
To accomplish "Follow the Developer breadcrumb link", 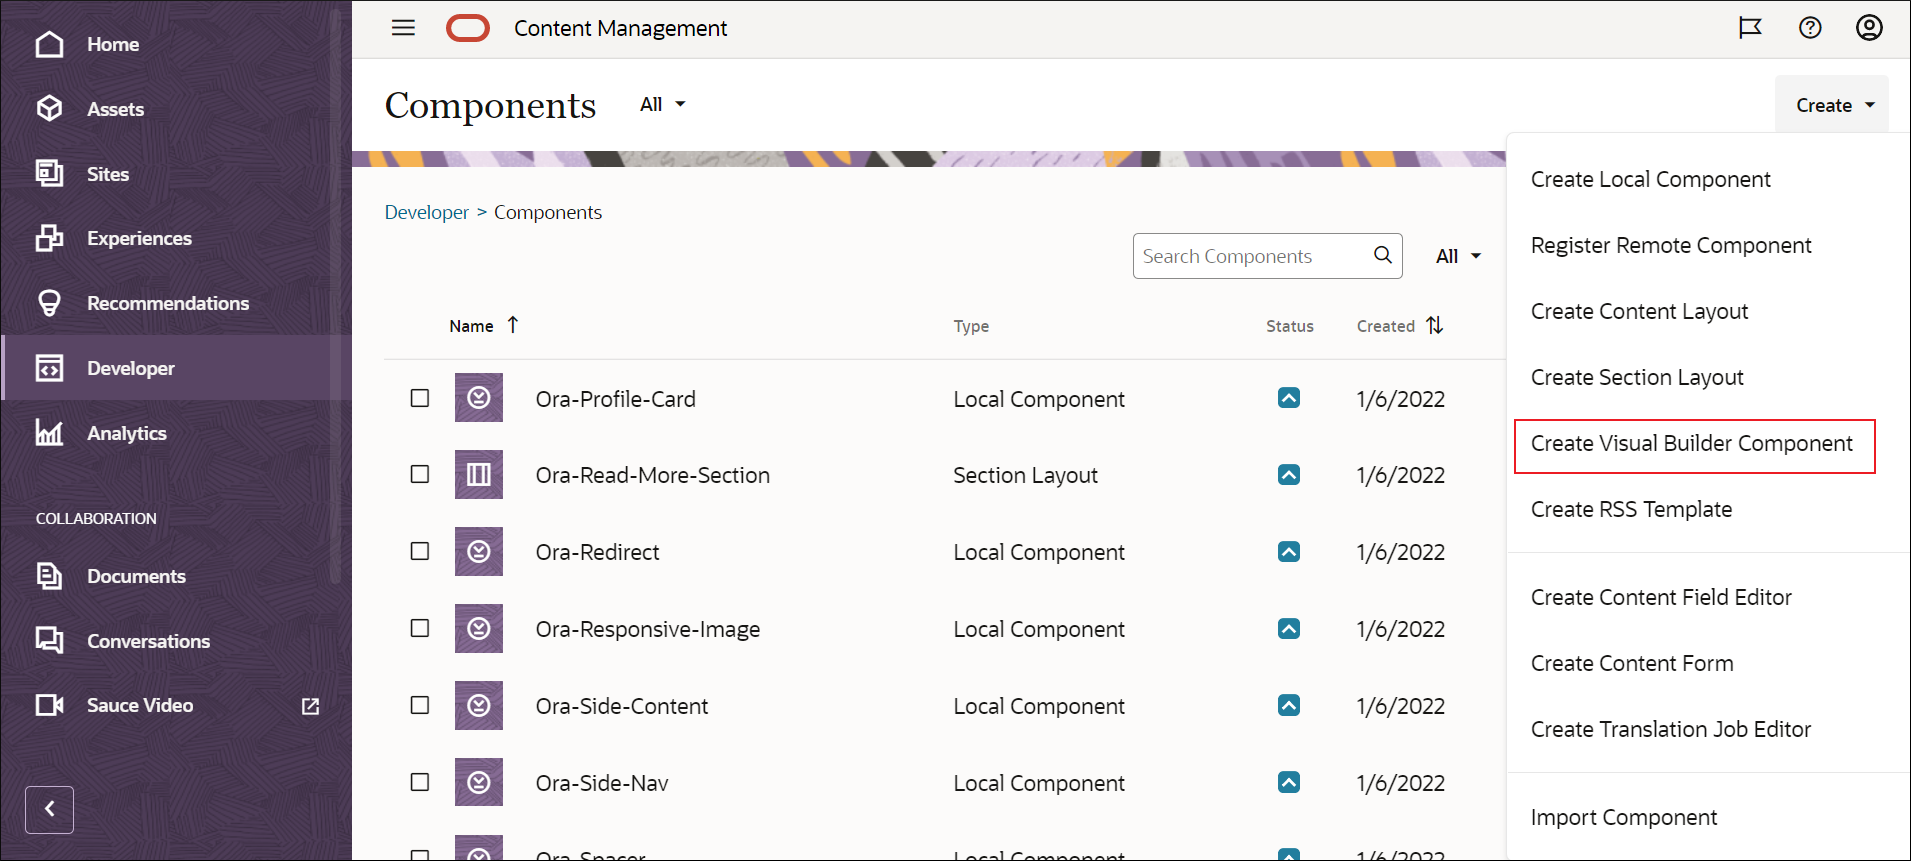I will (x=427, y=212).
